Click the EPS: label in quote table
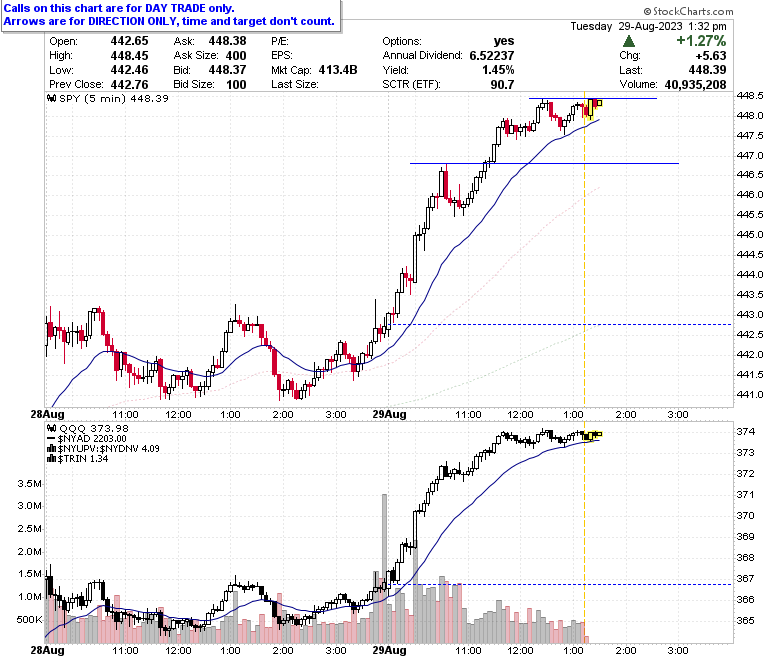Screen dimensions: 780x659 pos(282,56)
